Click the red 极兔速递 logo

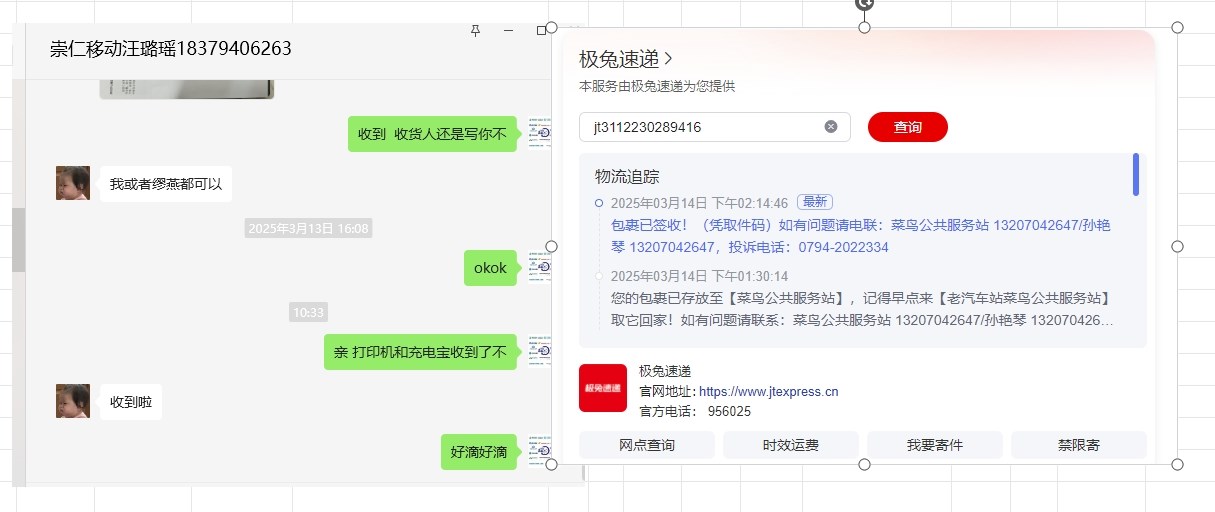click(603, 388)
